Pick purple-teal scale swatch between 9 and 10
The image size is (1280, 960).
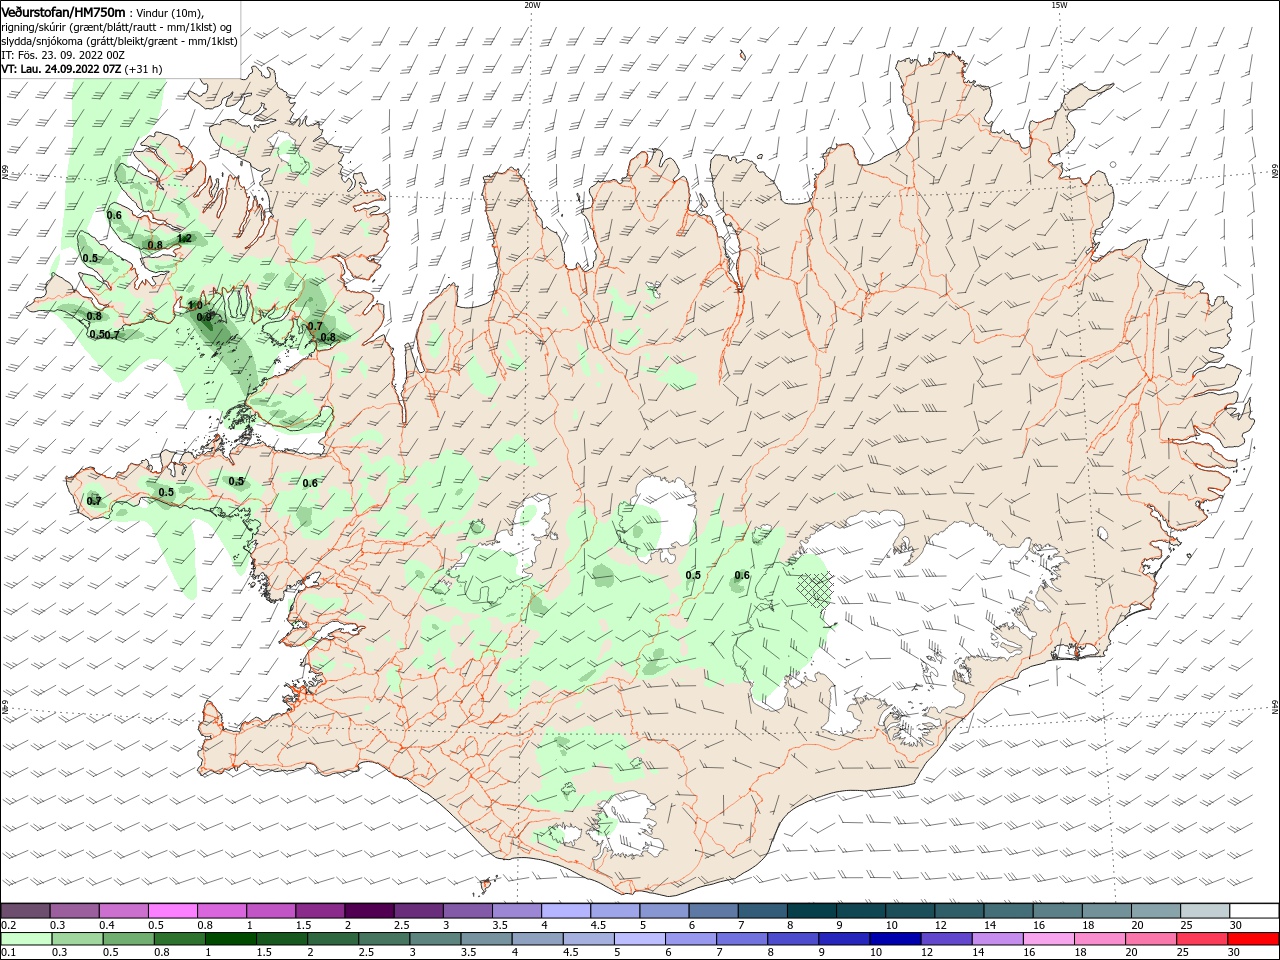tap(861, 910)
